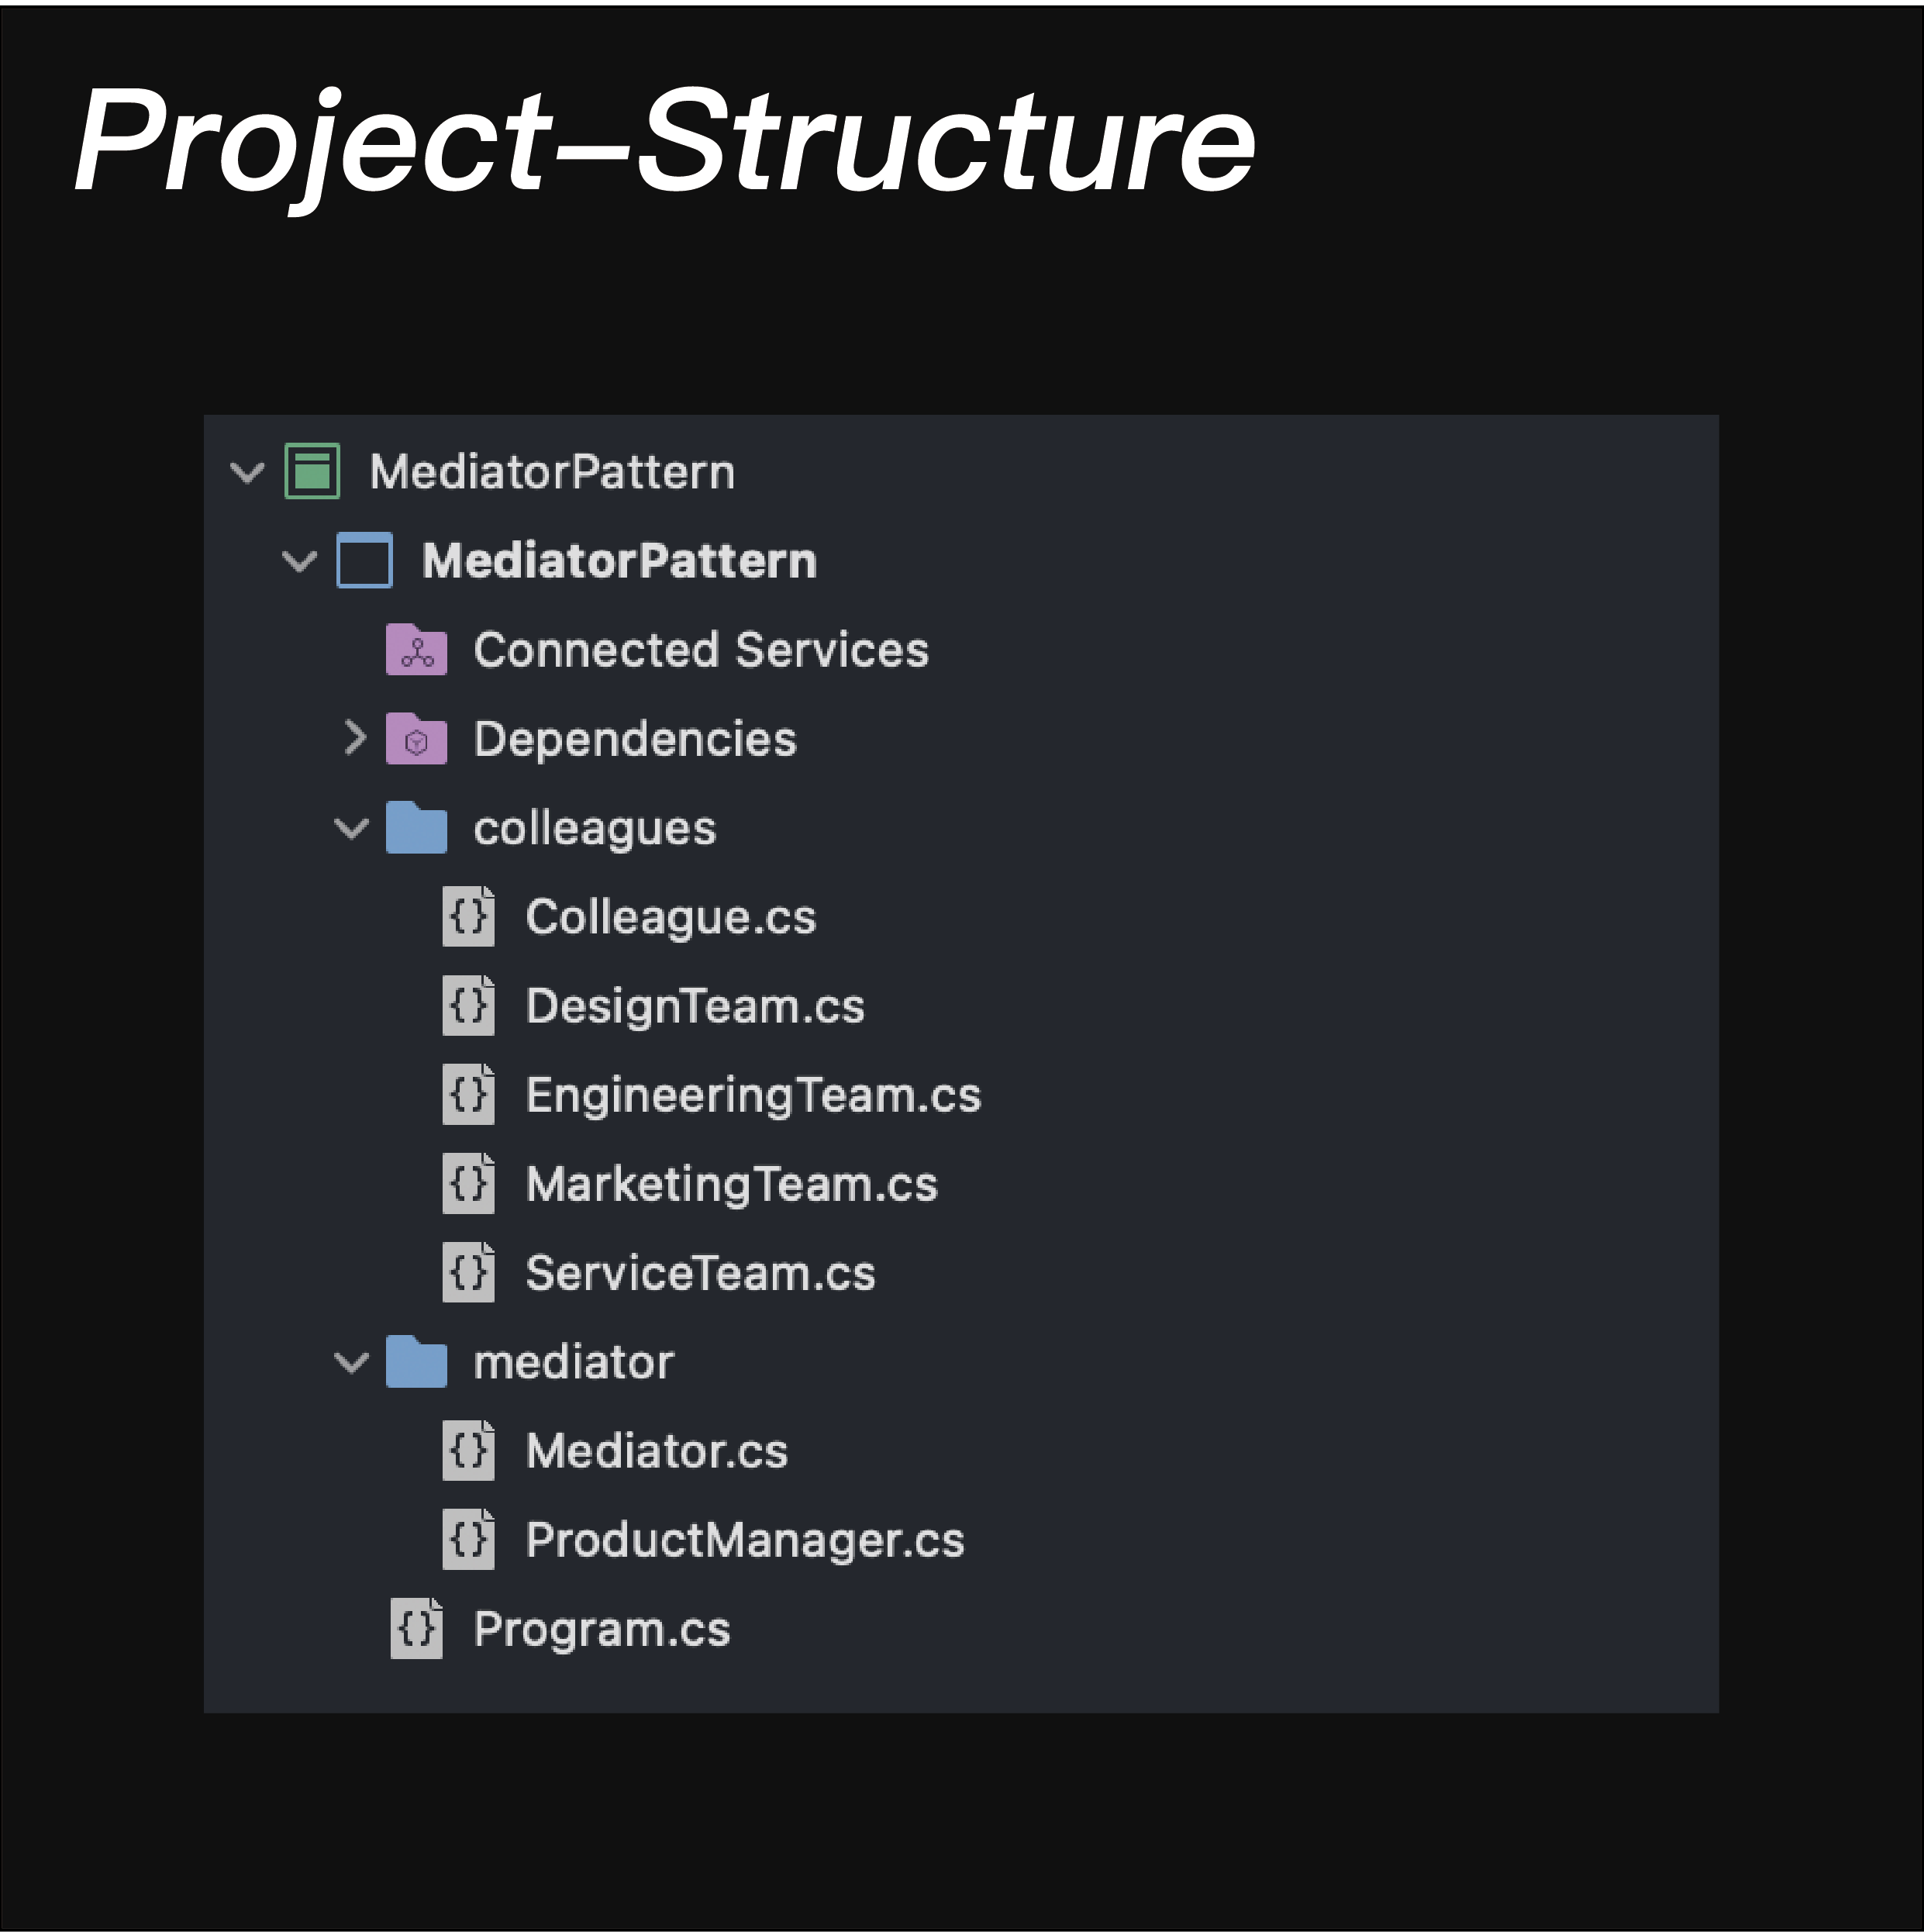Expand the Dependencies node

[354, 738]
